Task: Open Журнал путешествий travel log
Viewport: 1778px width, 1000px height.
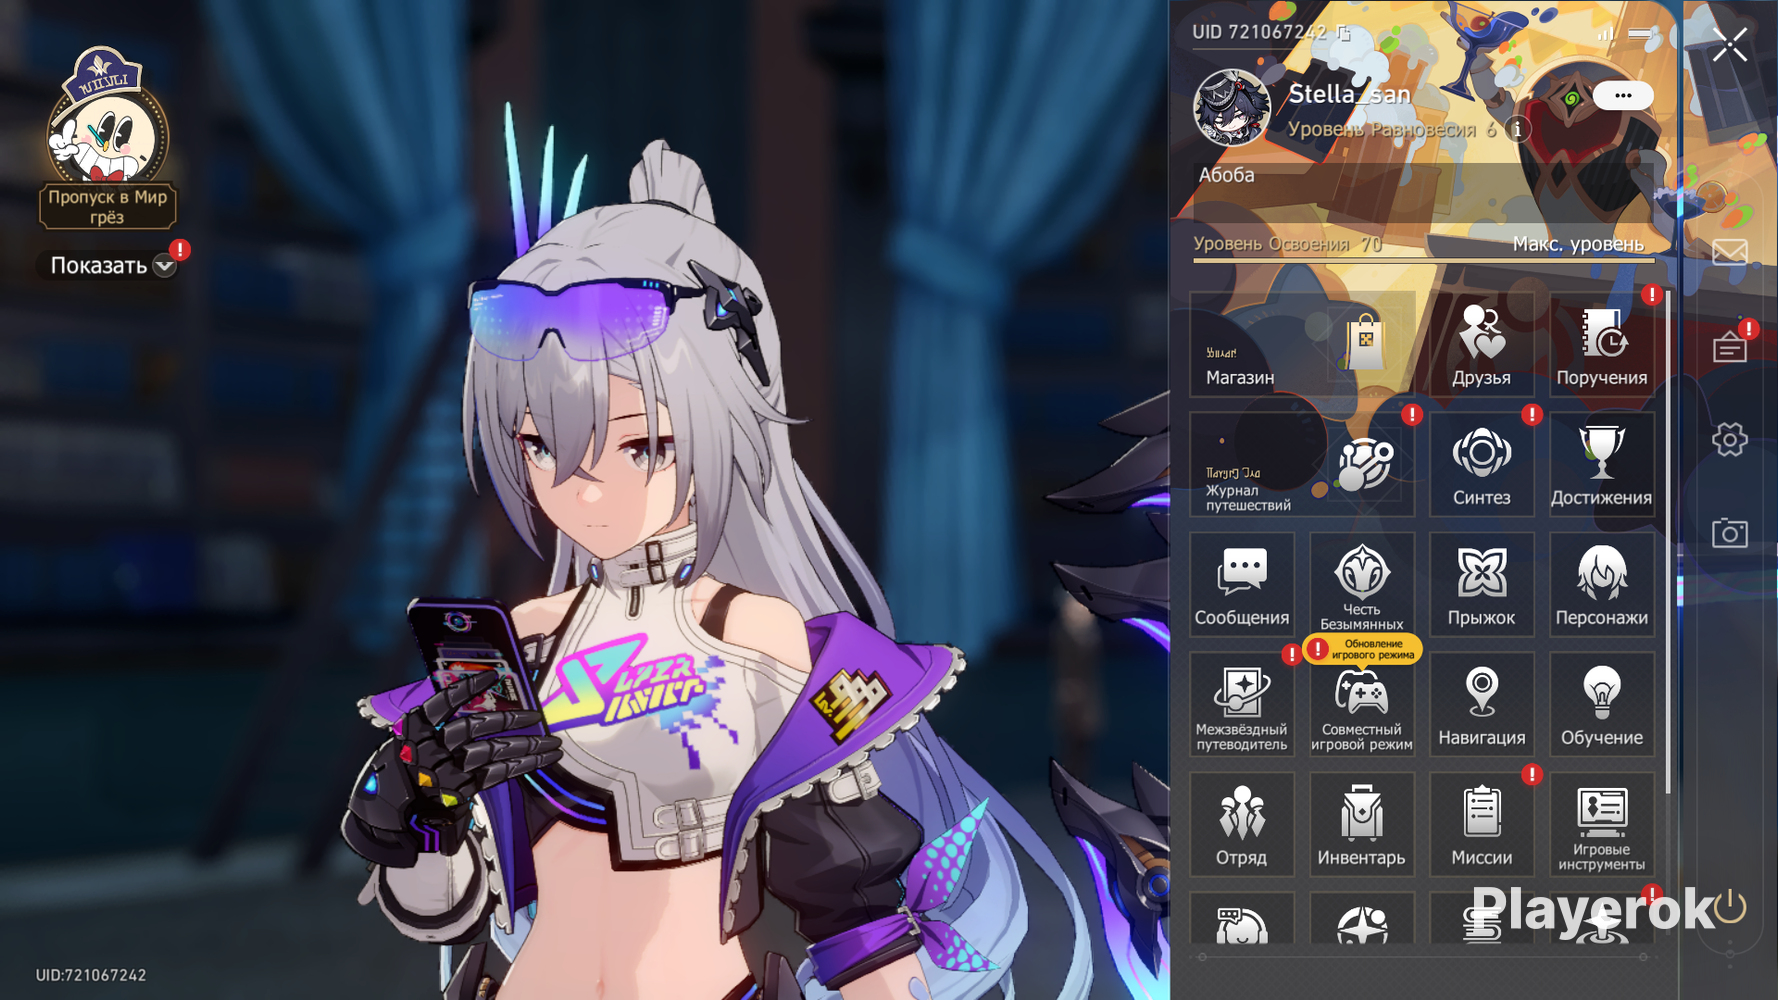Action: (x=1302, y=465)
